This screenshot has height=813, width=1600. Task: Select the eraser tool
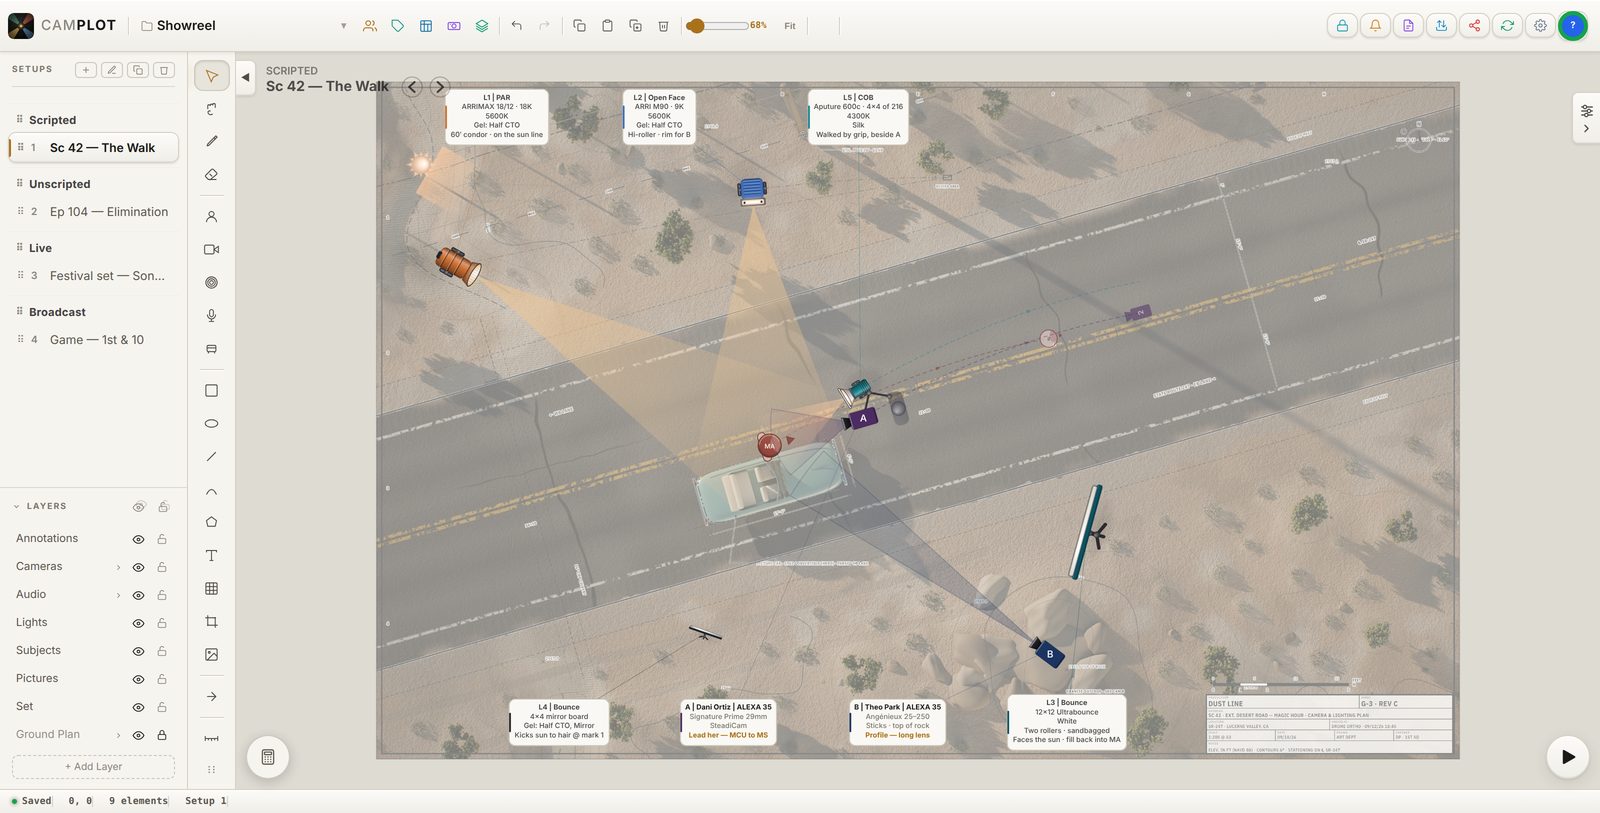click(211, 175)
